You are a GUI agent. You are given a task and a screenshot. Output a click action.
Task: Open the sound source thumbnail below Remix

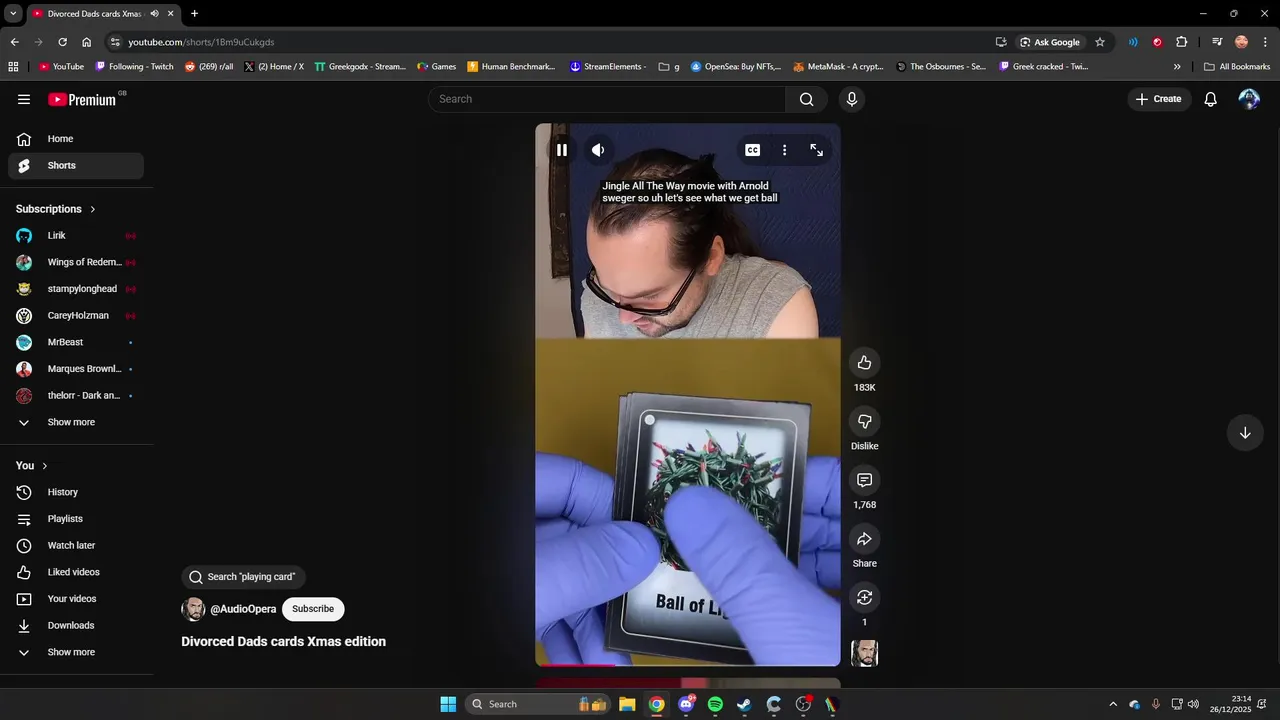coord(865,653)
